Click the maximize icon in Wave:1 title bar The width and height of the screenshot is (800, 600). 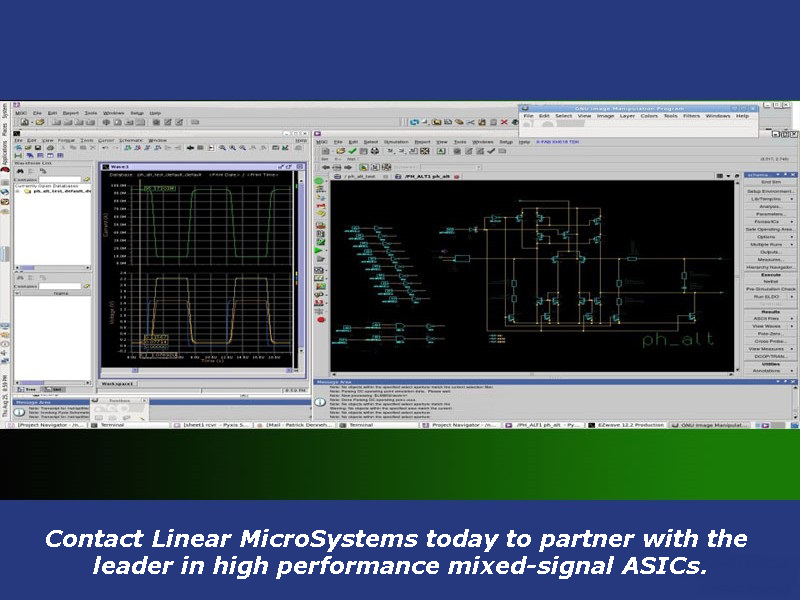pyautogui.click(x=289, y=167)
